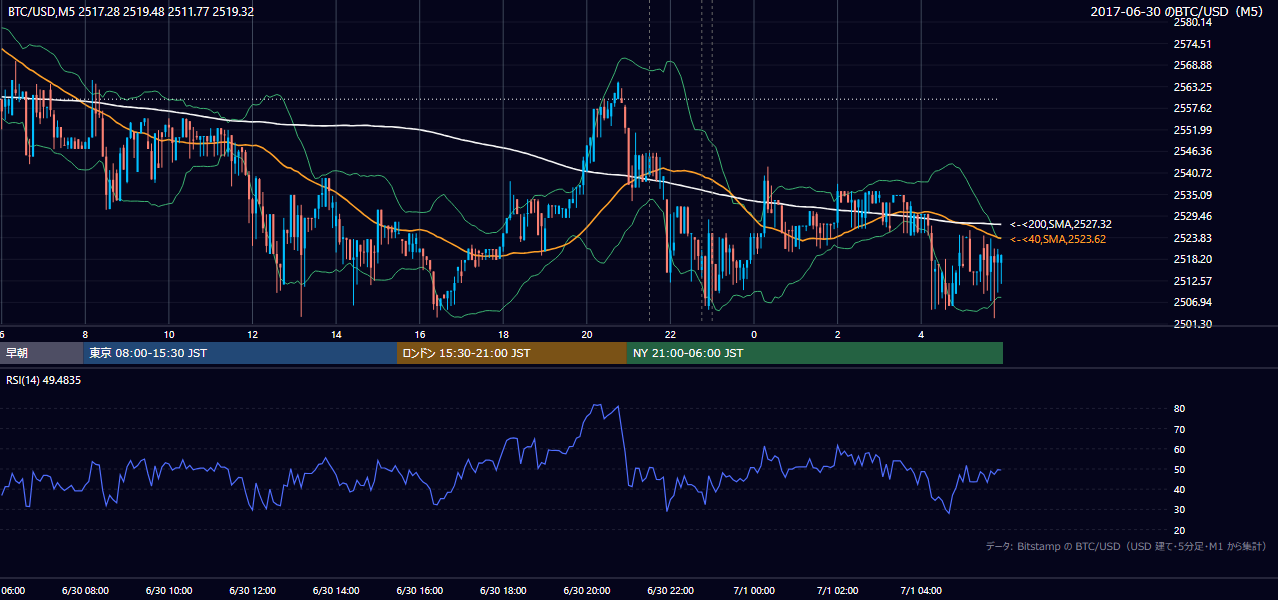Click hour label 14 under the candlestick chart
Viewport: 1278px width, 600px height.
click(337, 334)
